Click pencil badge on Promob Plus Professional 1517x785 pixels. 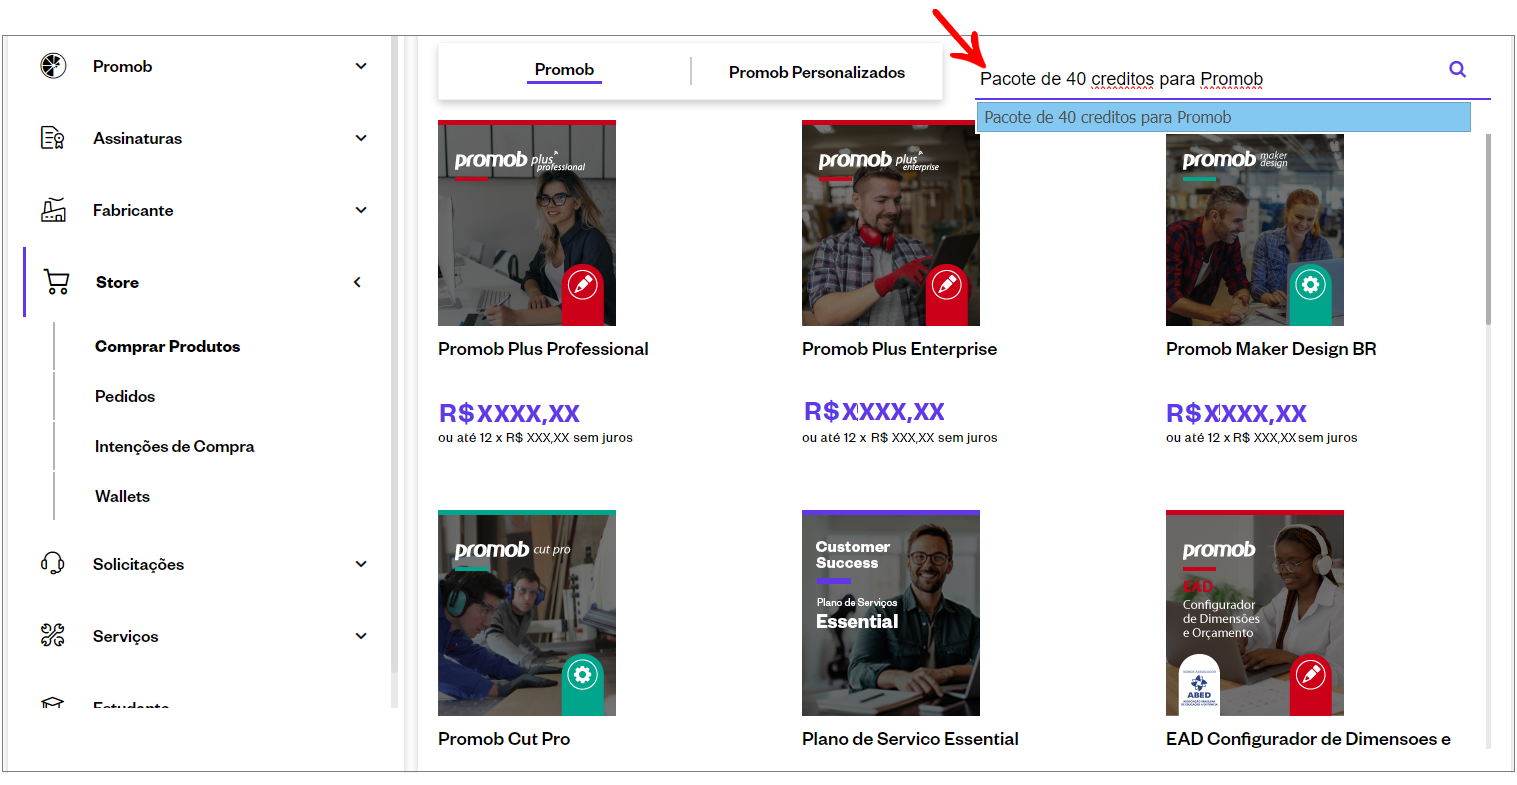583,285
